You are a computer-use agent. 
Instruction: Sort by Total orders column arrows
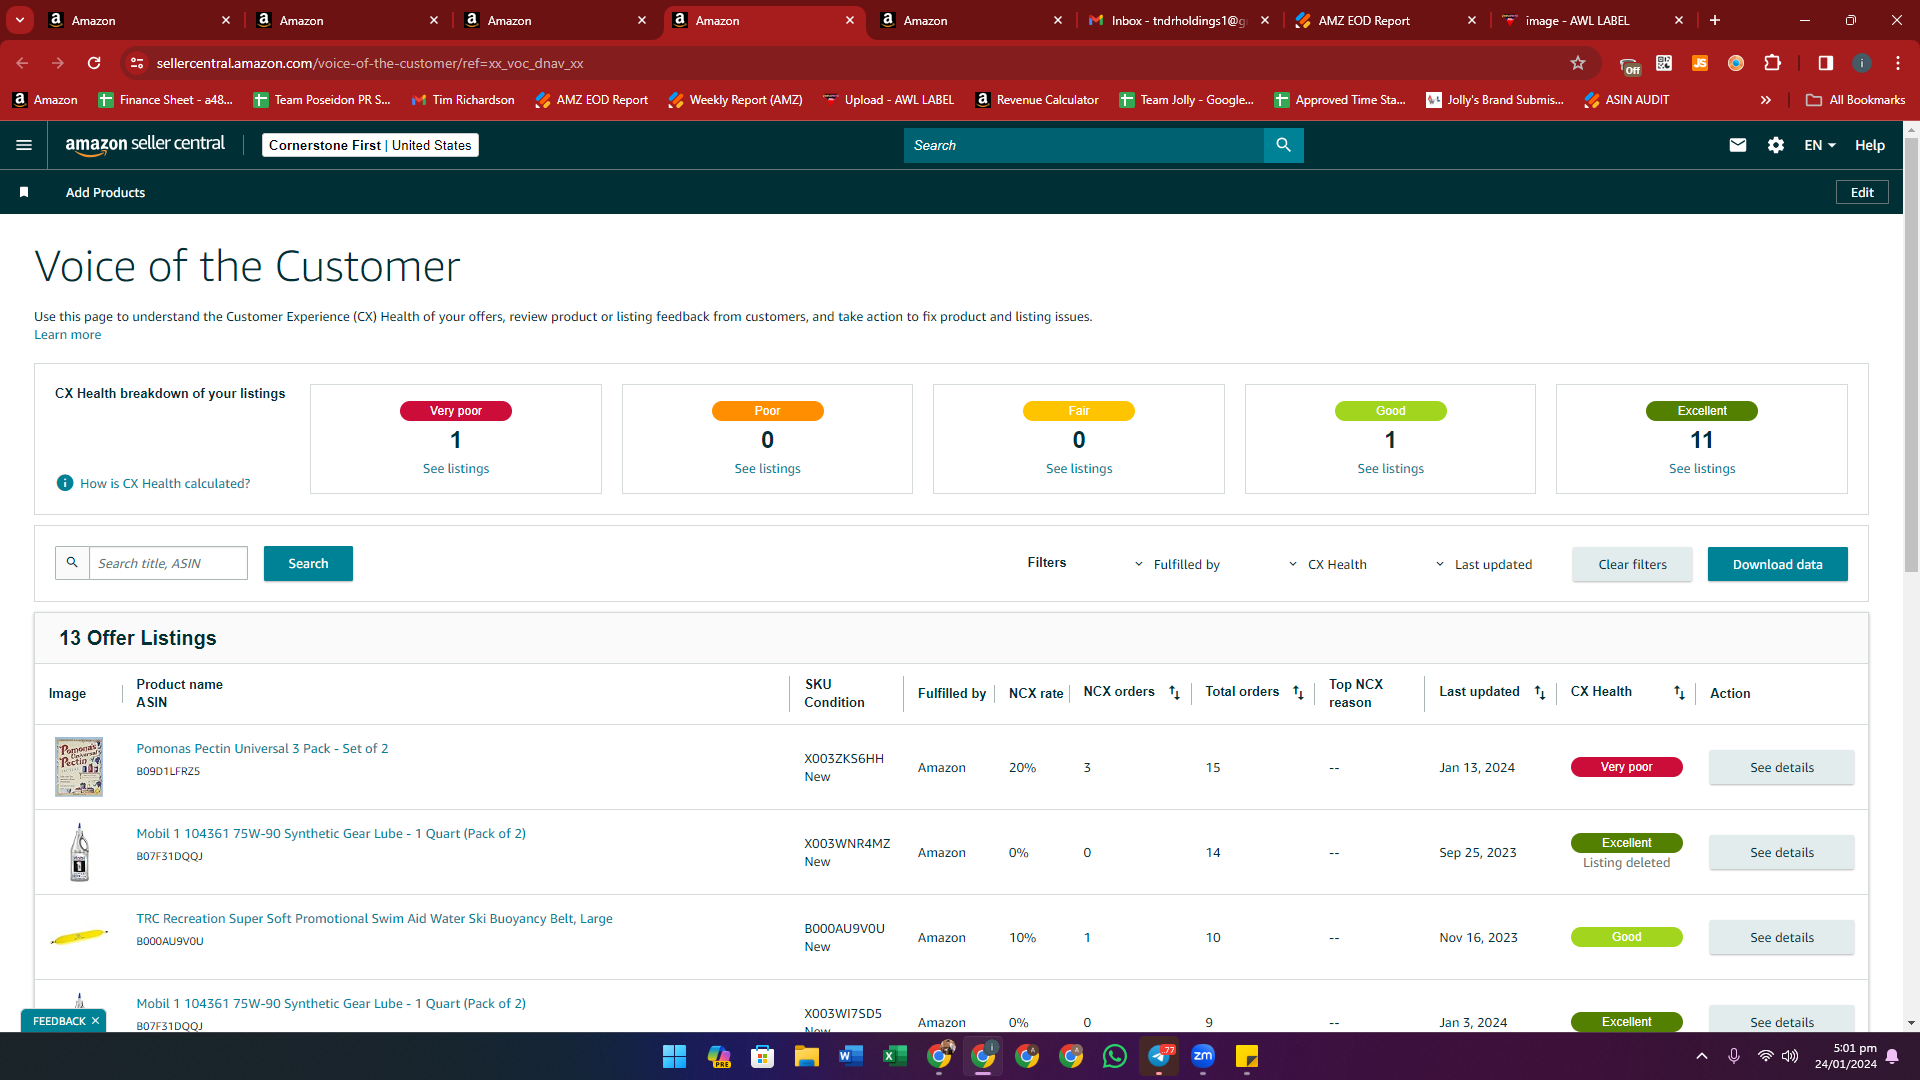tap(1298, 692)
